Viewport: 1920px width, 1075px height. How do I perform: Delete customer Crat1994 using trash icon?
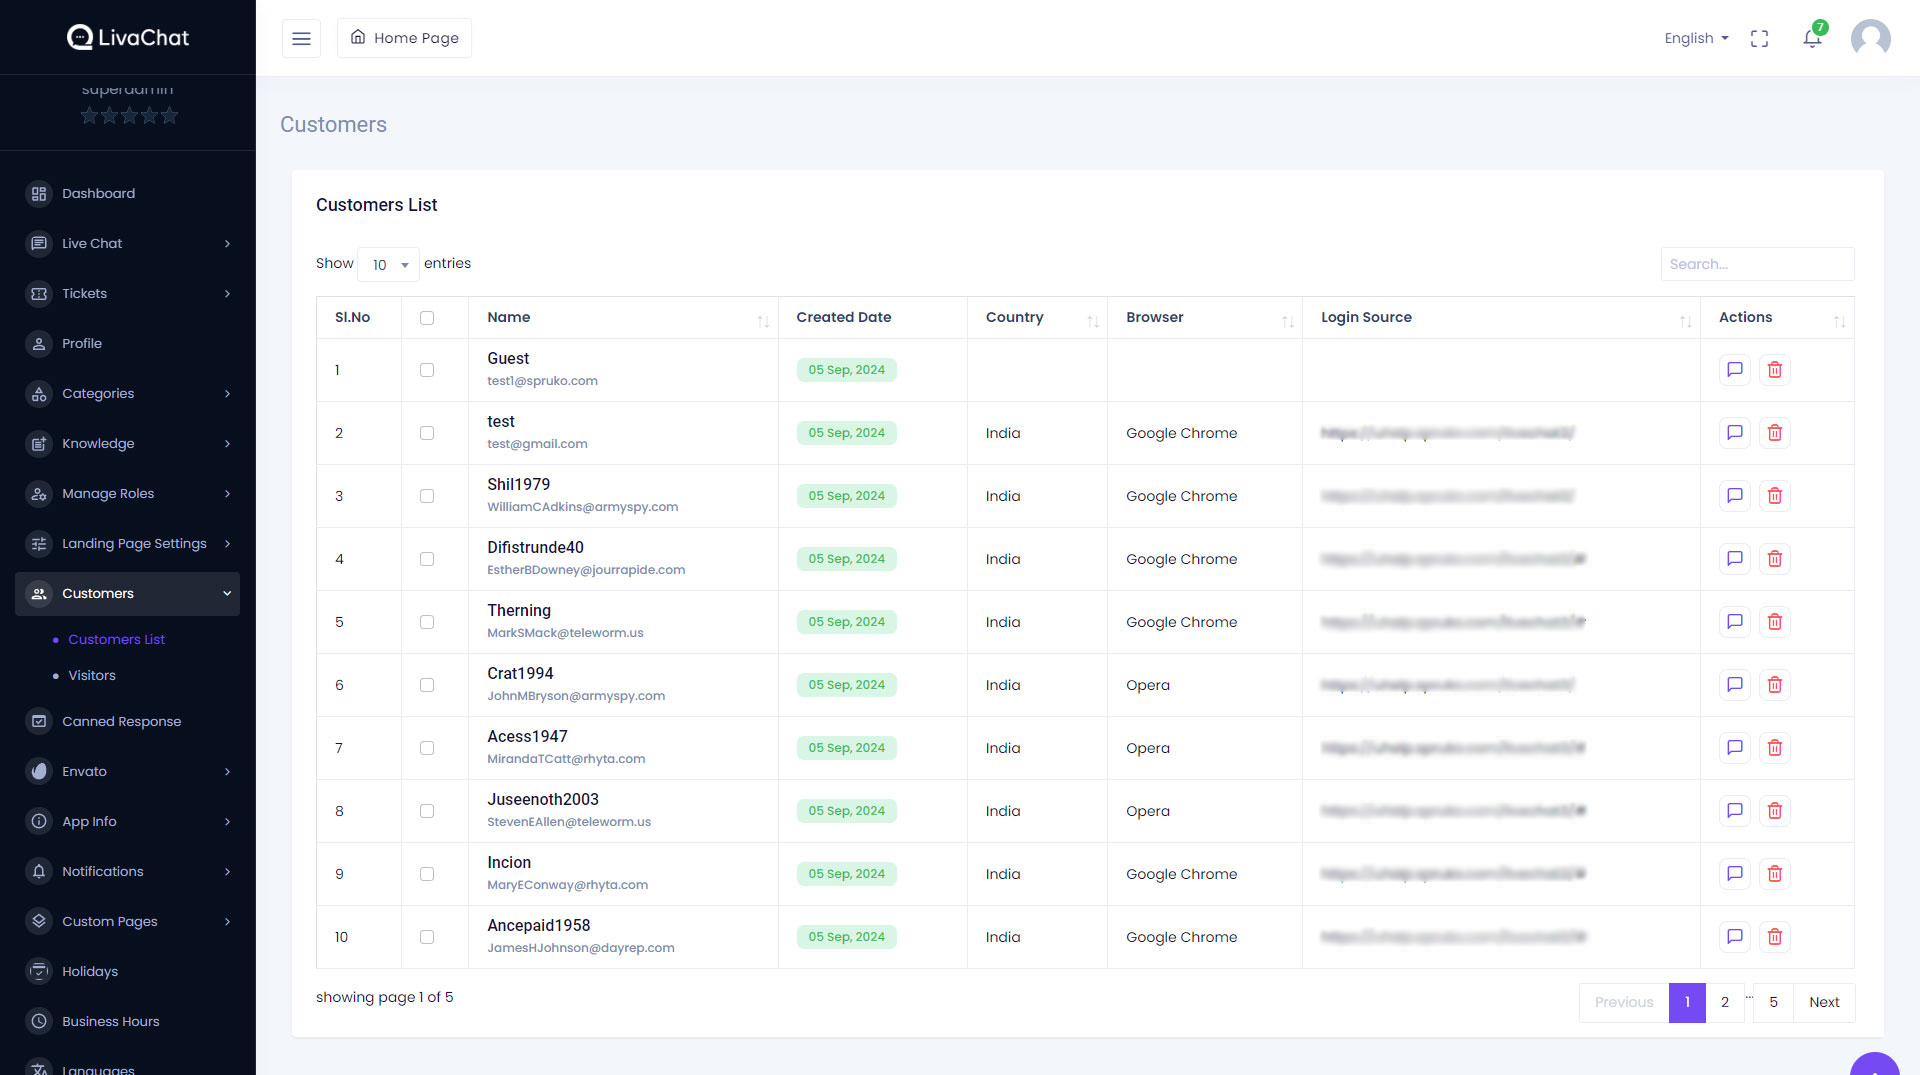pos(1775,685)
